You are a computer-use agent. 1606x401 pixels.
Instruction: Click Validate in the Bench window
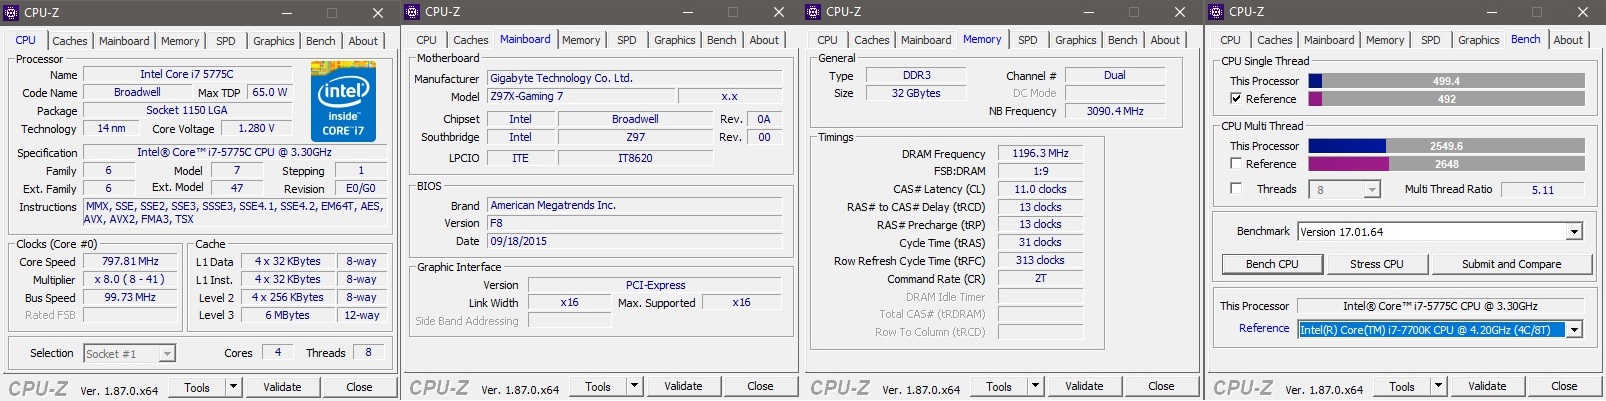pos(1487,386)
